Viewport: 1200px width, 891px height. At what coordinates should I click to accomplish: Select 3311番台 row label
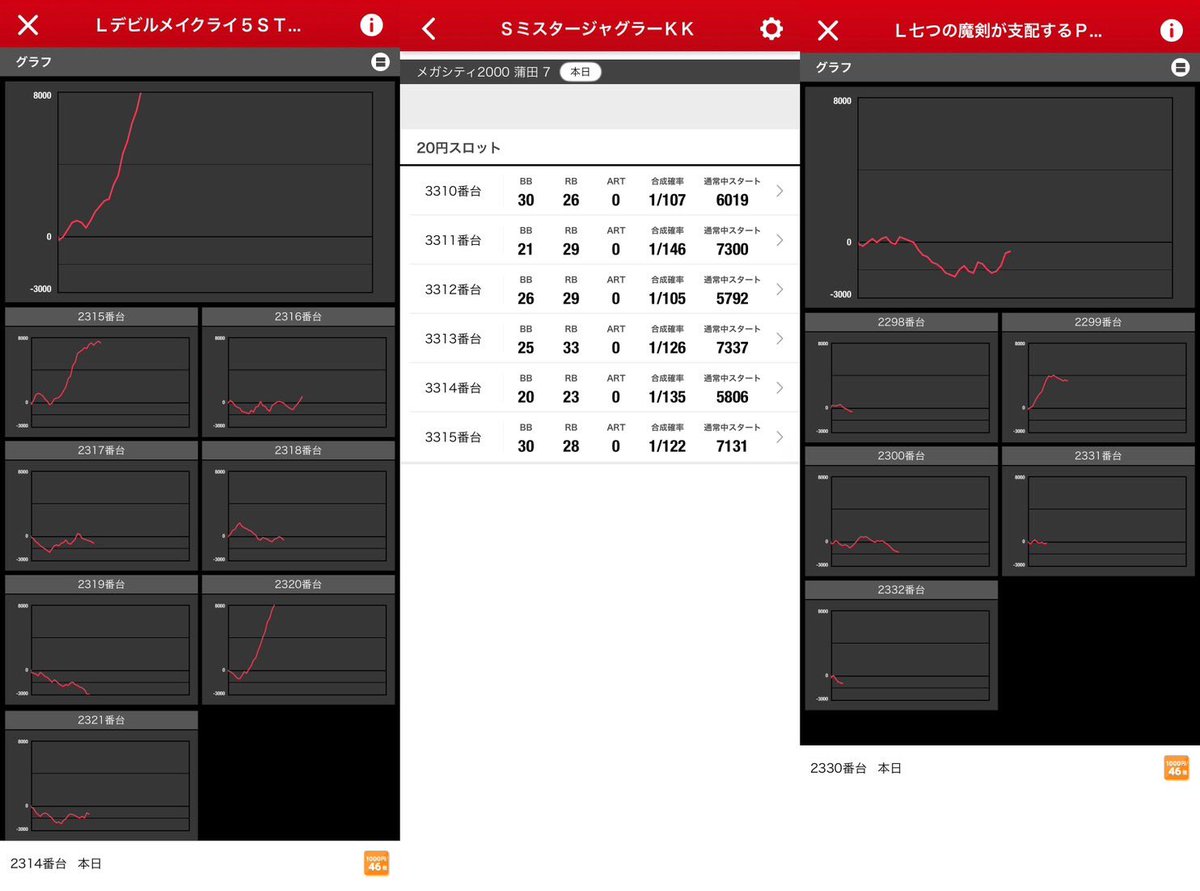(453, 240)
